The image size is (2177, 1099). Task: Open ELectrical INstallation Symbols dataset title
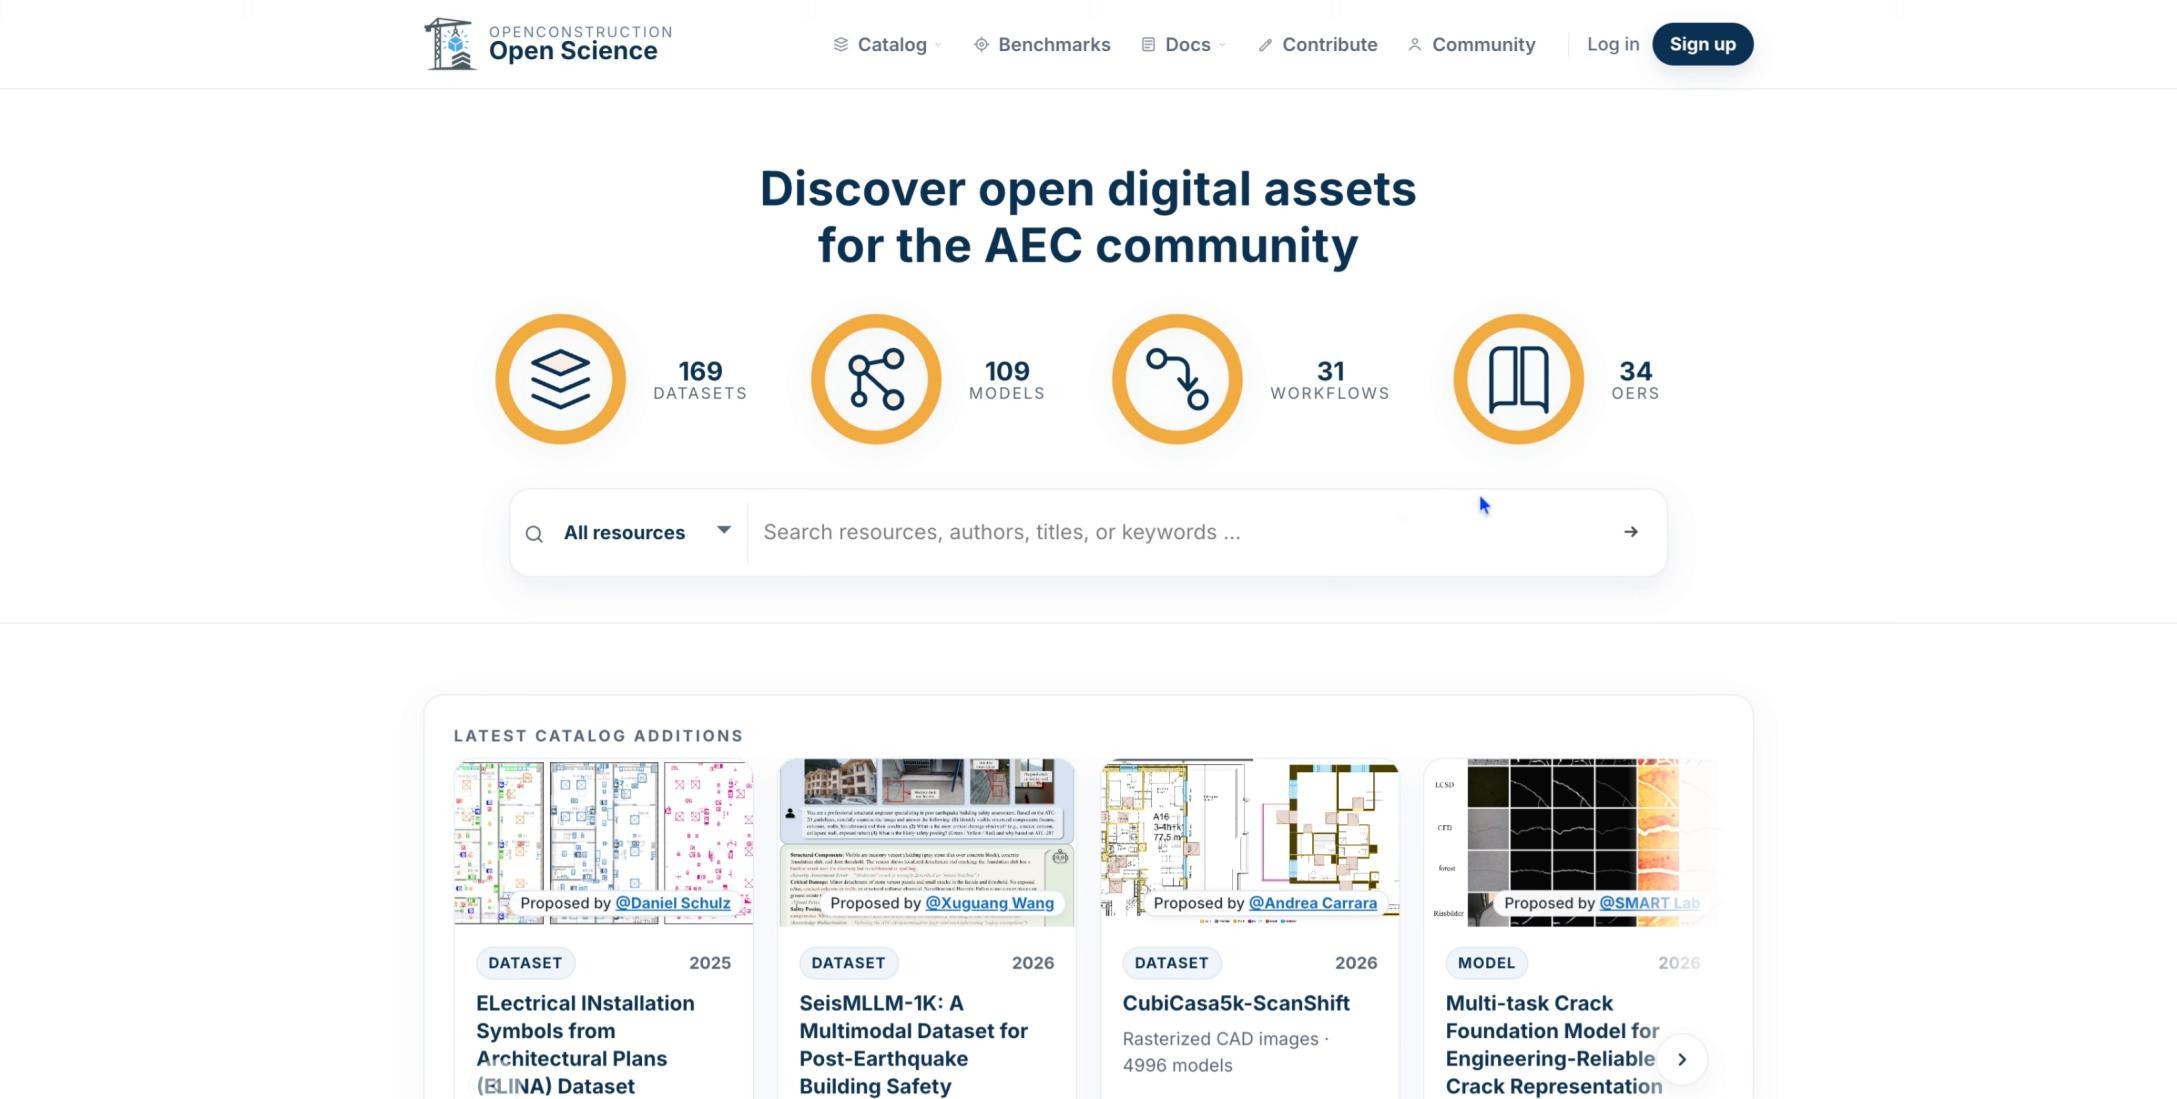585,1045
